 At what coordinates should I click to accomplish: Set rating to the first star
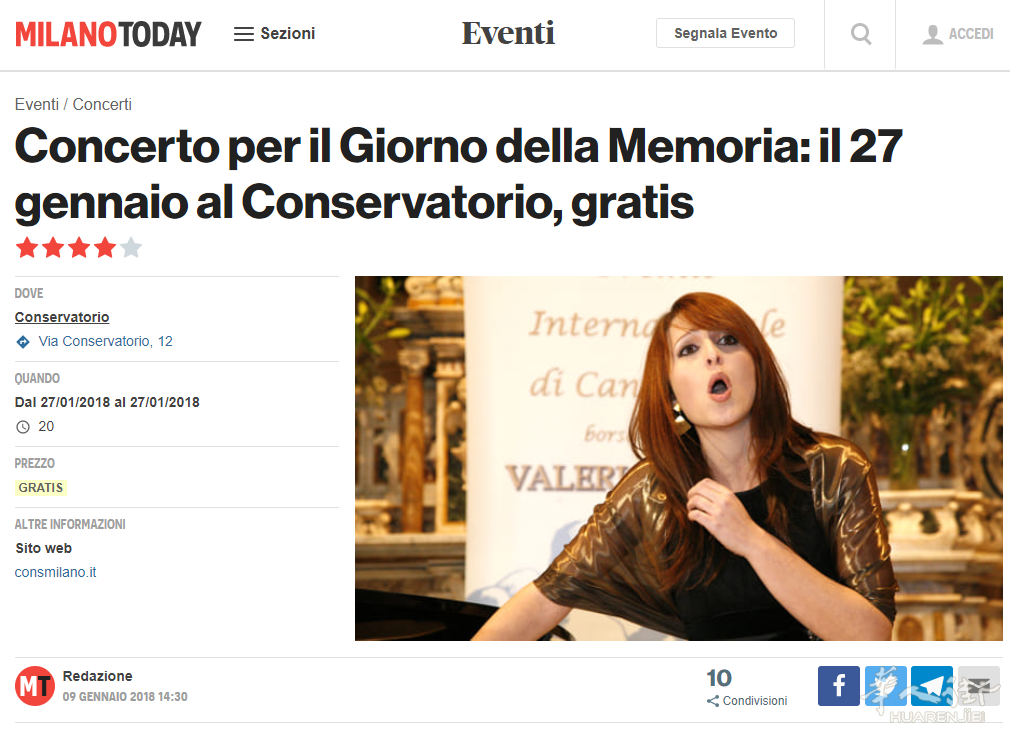point(27,247)
